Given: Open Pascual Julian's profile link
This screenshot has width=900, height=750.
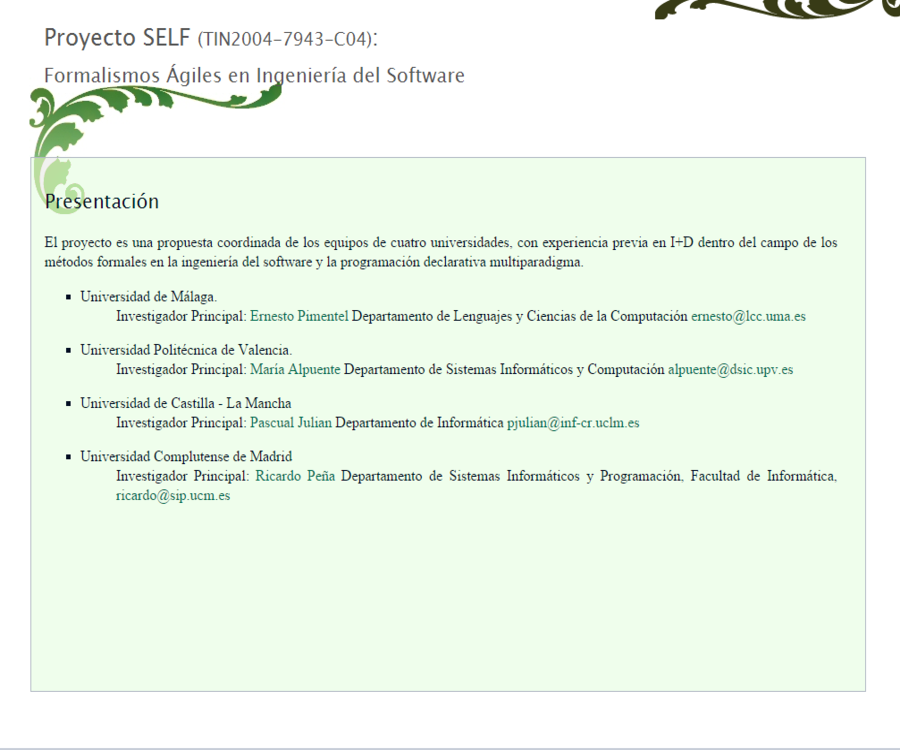Looking at the screenshot, I should pos(291,423).
